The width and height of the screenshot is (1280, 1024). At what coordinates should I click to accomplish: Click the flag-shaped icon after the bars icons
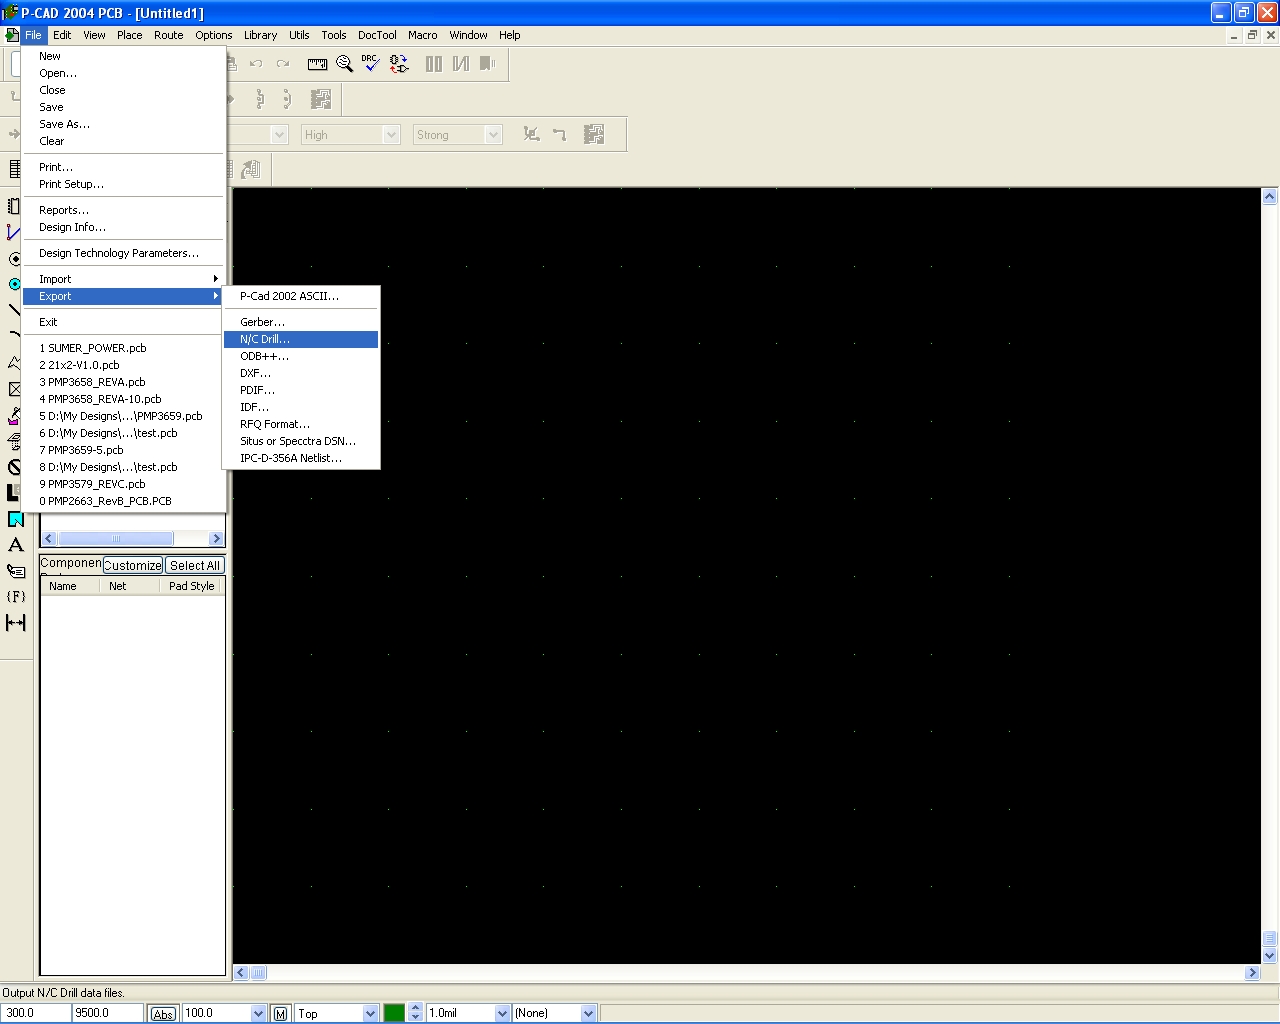coord(488,64)
